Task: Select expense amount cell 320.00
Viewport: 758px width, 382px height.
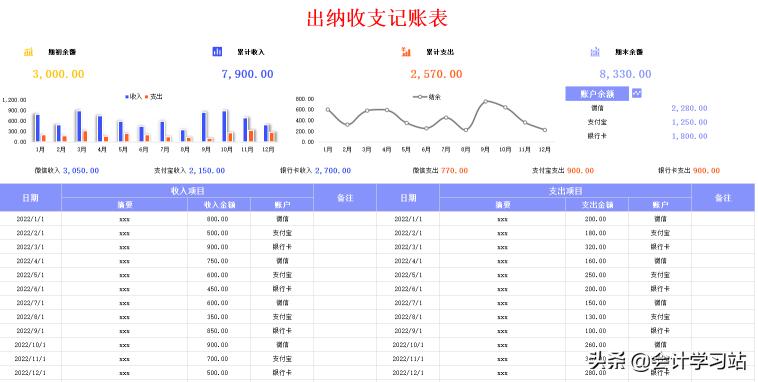Action: coord(596,247)
